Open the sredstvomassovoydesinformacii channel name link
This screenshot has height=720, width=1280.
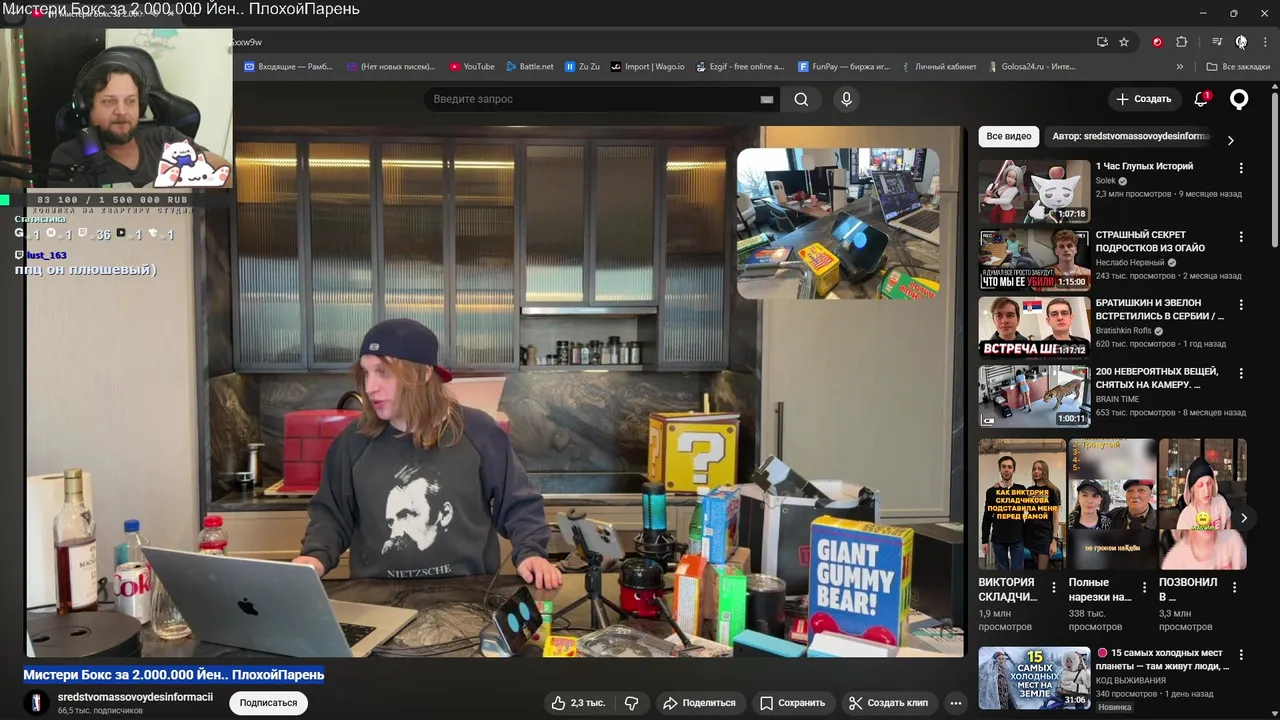135,697
